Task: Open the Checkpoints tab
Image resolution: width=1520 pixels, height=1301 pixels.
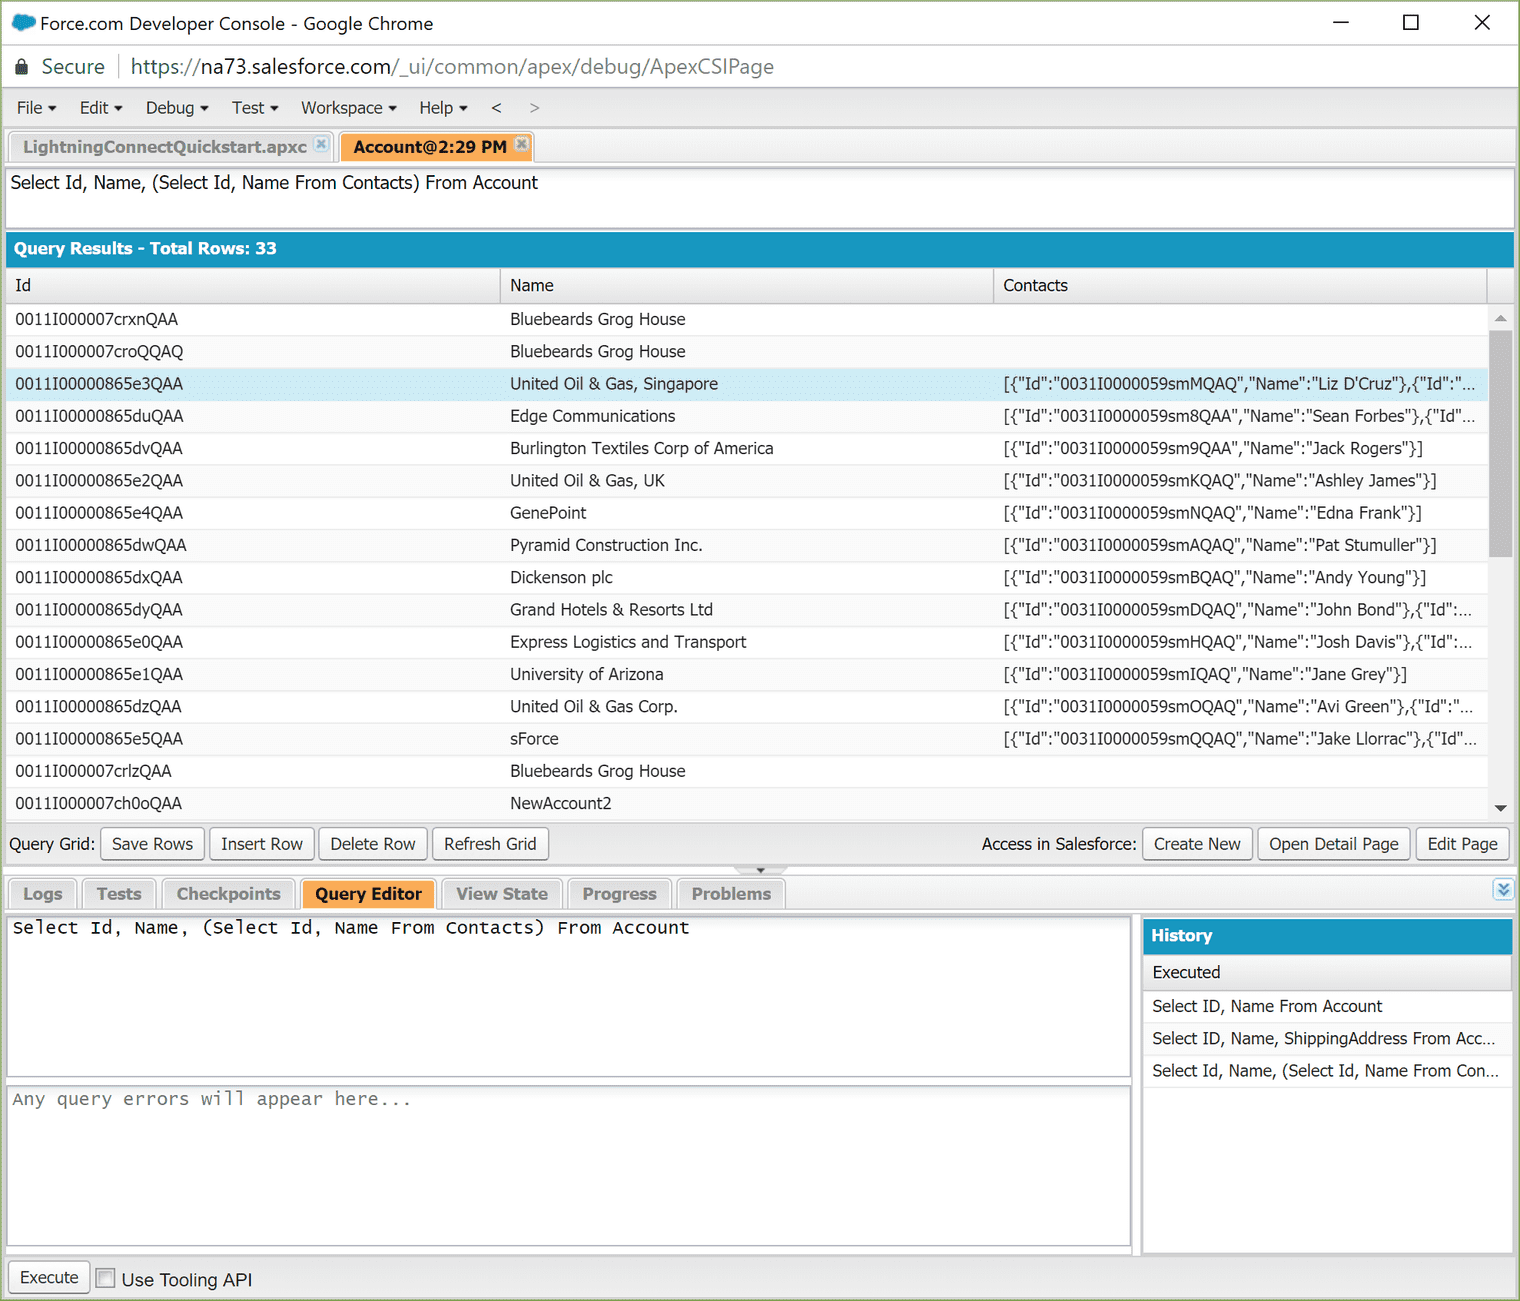Action: pyautogui.click(x=228, y=894)
